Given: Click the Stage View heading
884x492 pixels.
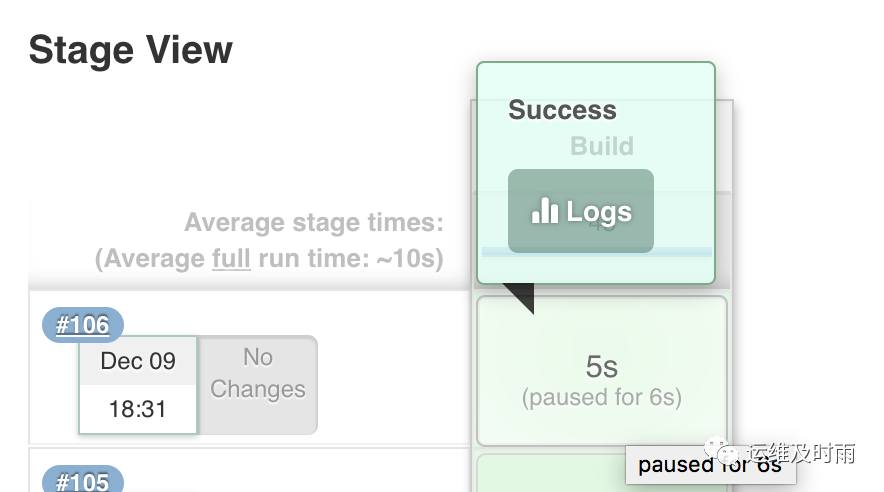Looking at the screenshot, I should click(x=131, y=50).
